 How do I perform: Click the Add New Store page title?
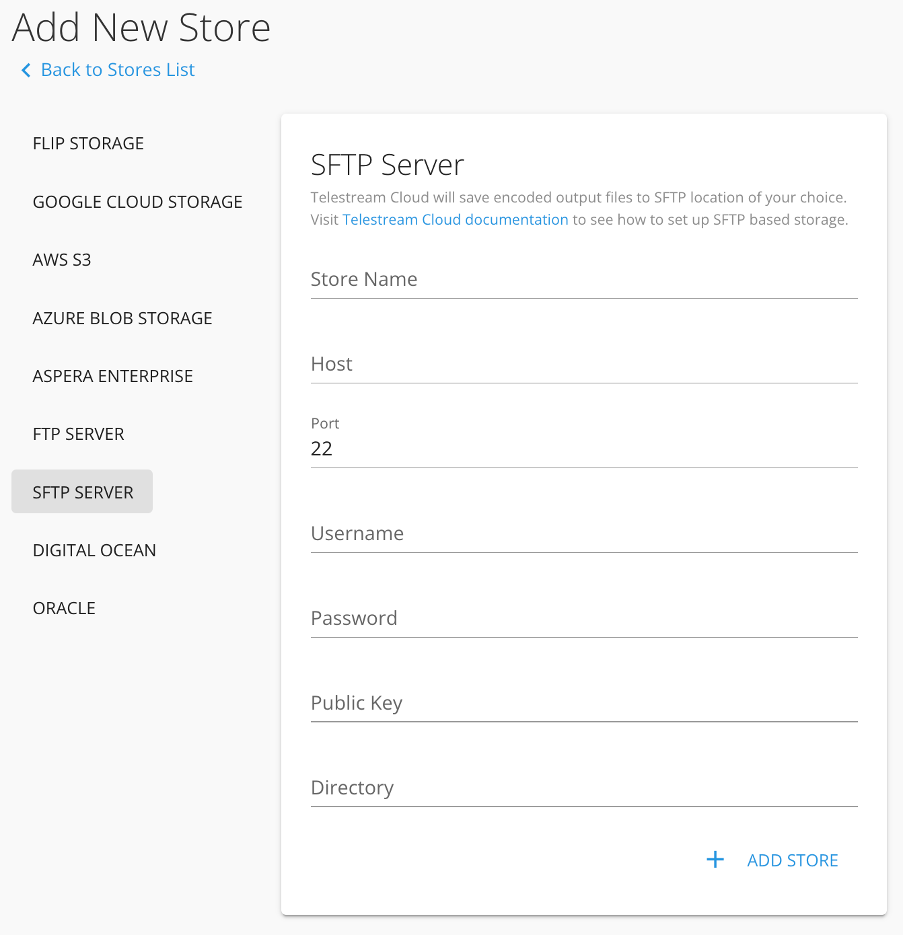(x=141, y=27)
